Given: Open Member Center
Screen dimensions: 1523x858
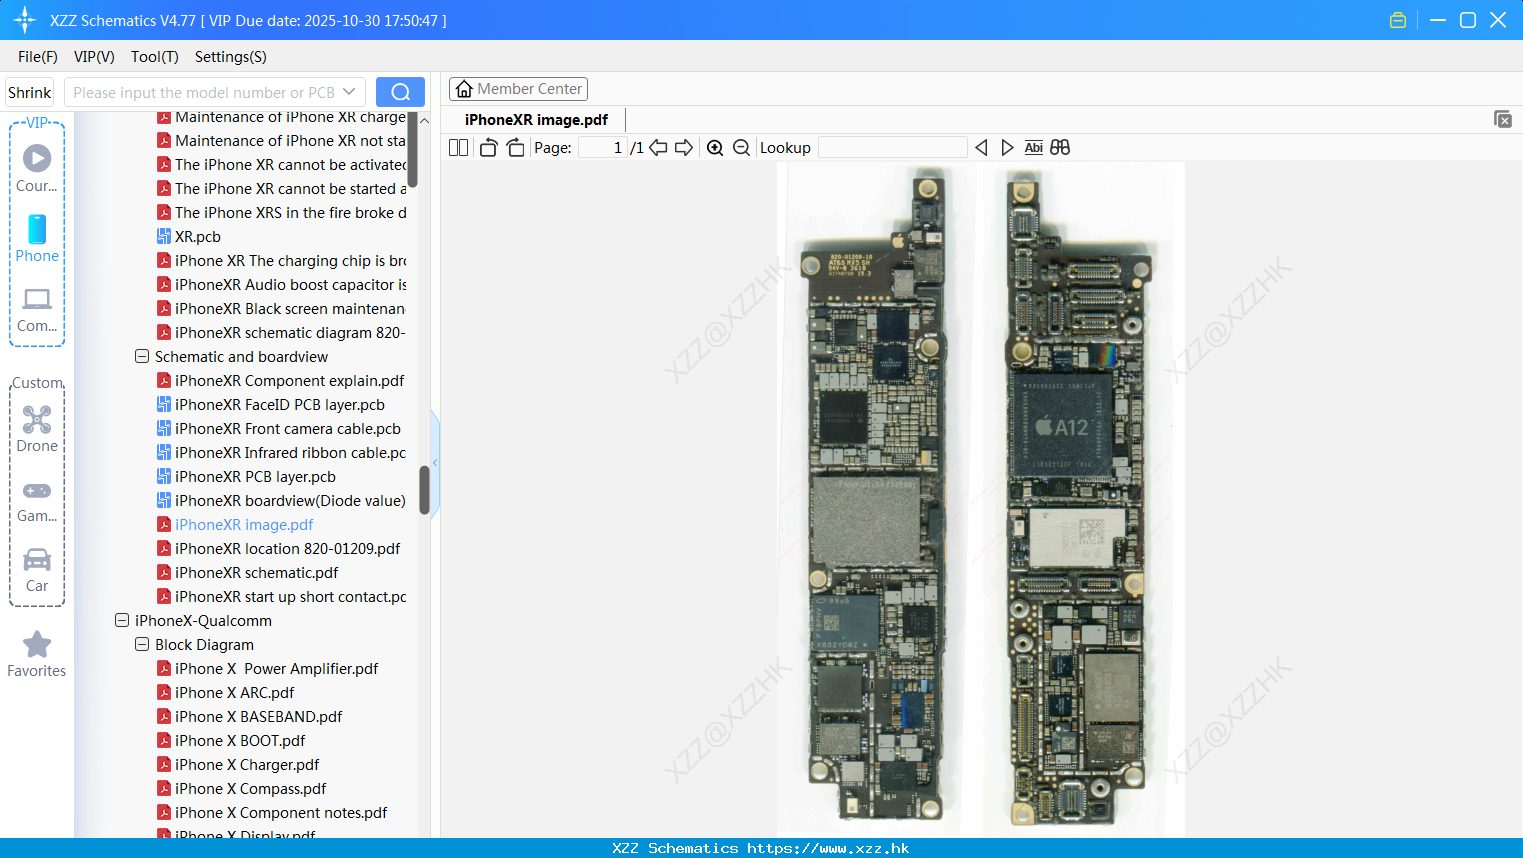Looking at the screenshot, I should [518, 89].
